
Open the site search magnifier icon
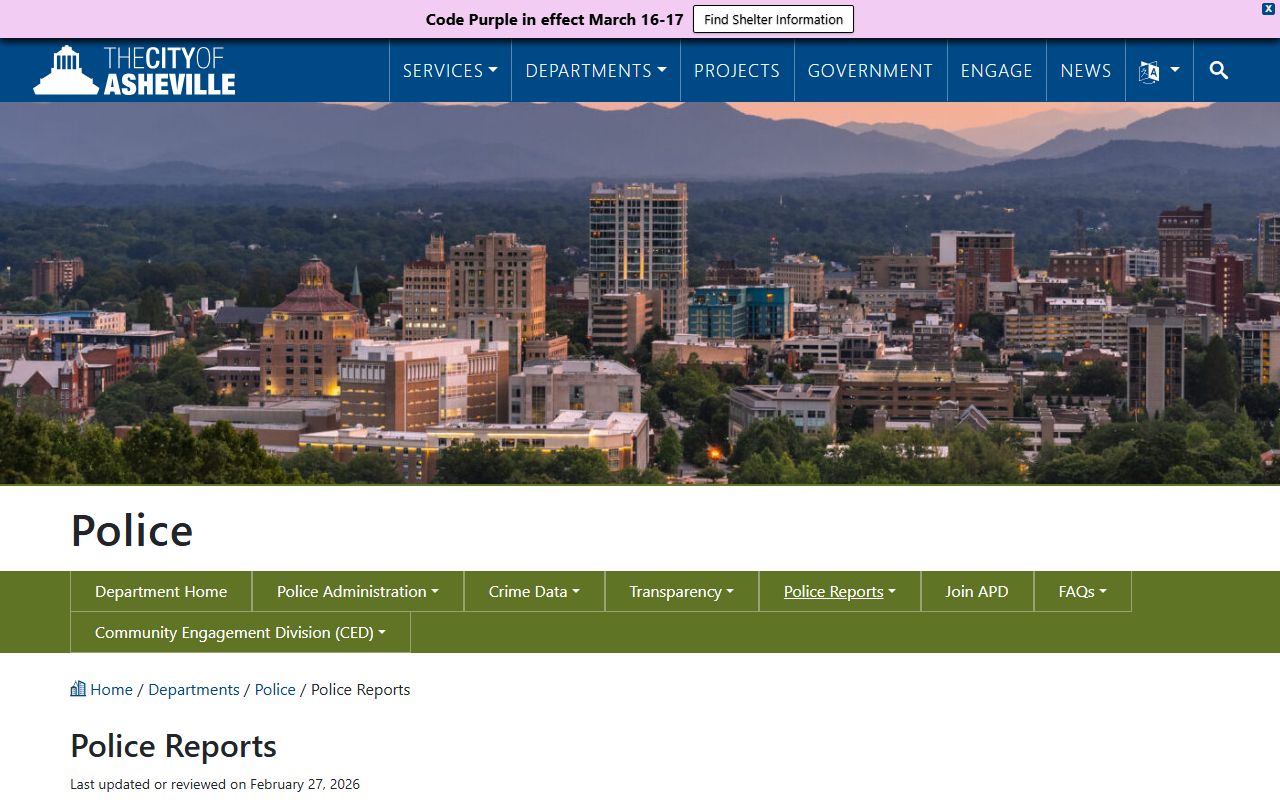click(1218, 70)
